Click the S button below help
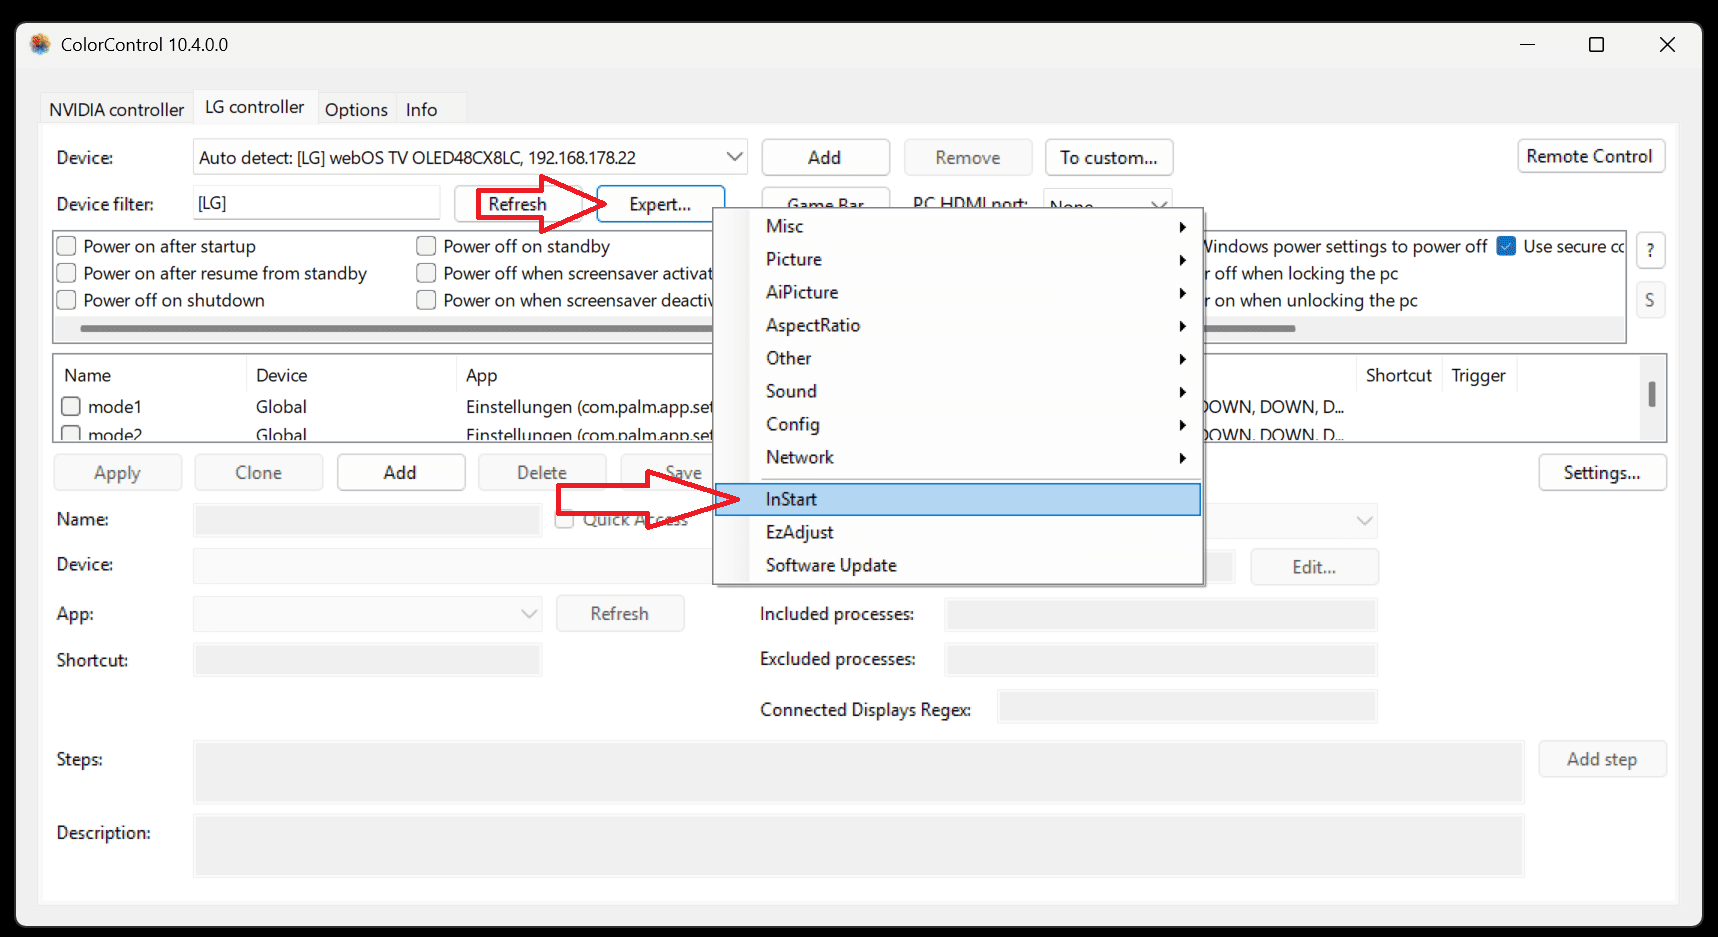The height and width of the screenshot is (937, 1718). pyautogui.click(x=1650, y=300)
